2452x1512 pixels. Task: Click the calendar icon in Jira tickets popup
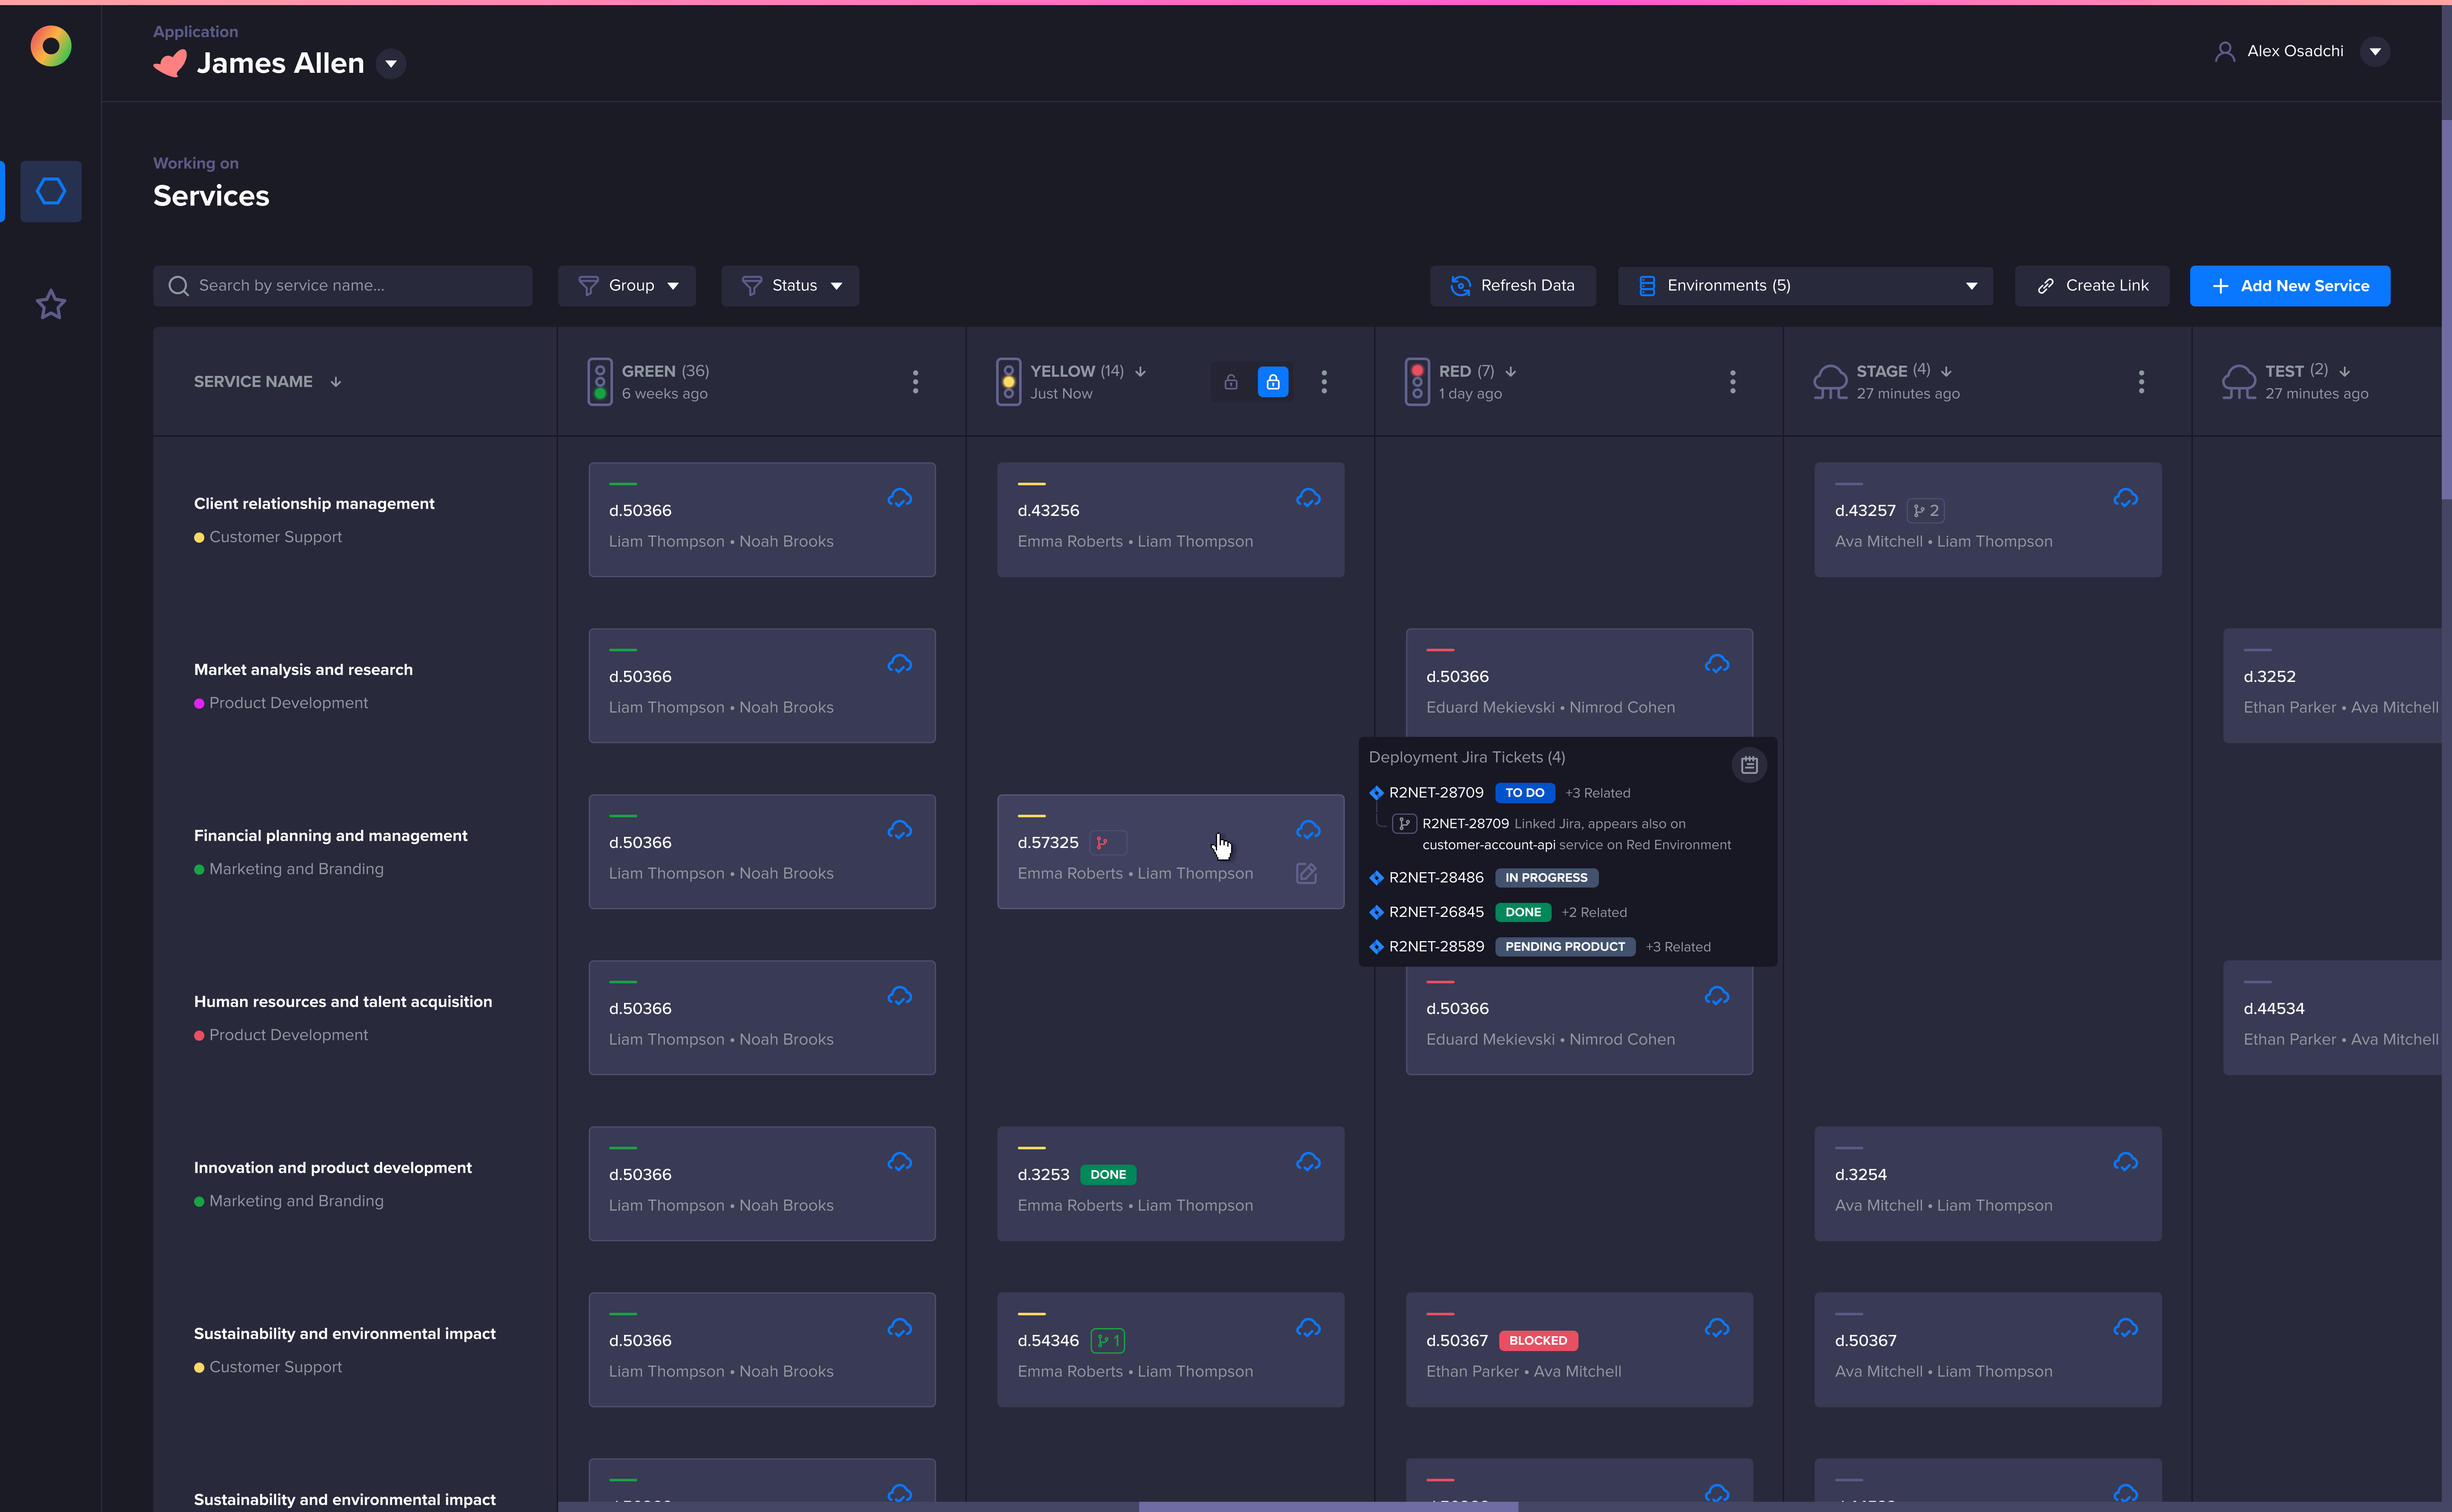click(1749, 765)
